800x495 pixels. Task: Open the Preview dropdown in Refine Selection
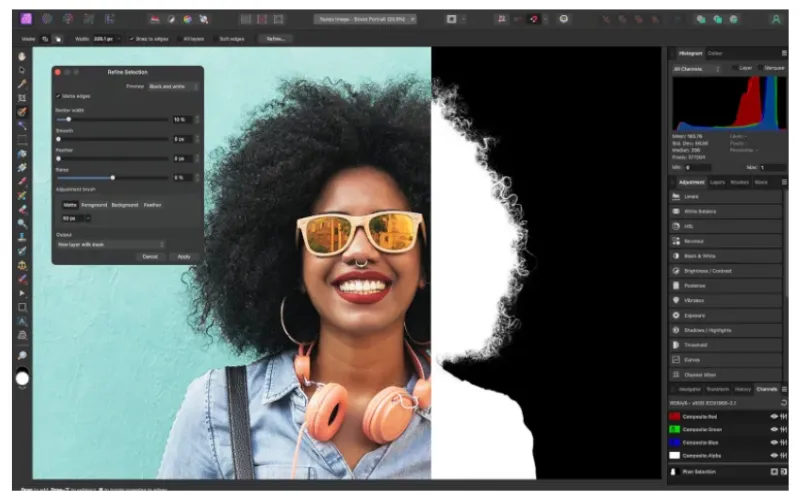[x=172, y=87]
